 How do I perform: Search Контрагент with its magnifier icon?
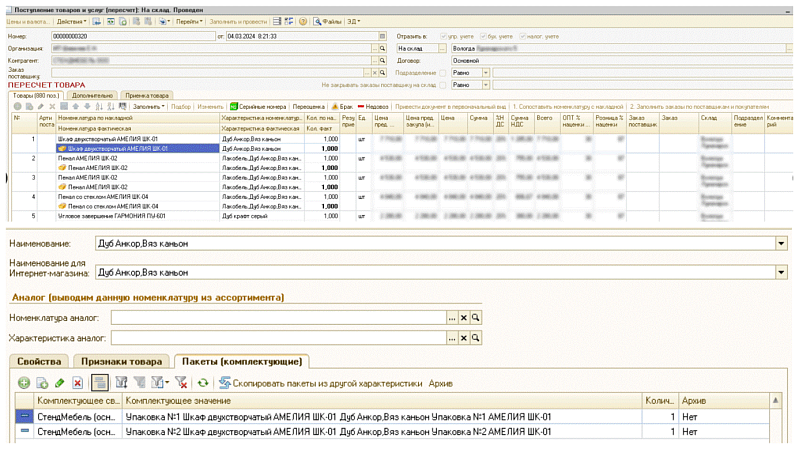(x=382, y=61)
